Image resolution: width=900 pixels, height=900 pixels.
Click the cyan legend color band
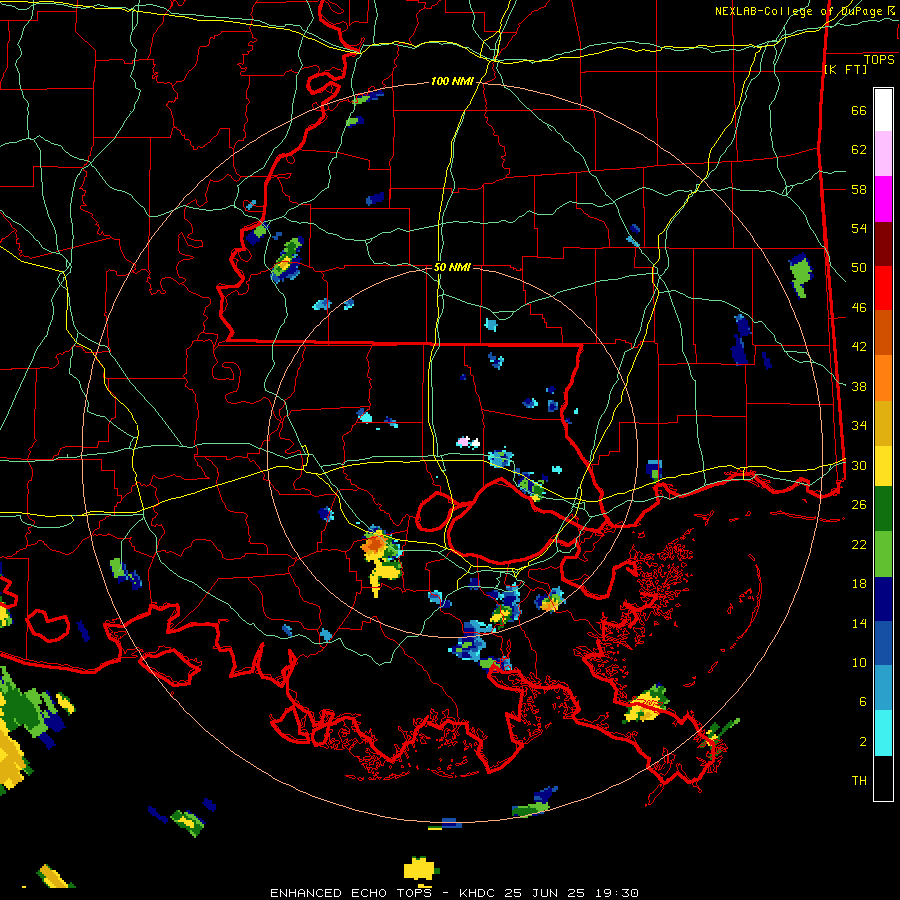coord(883,734)
